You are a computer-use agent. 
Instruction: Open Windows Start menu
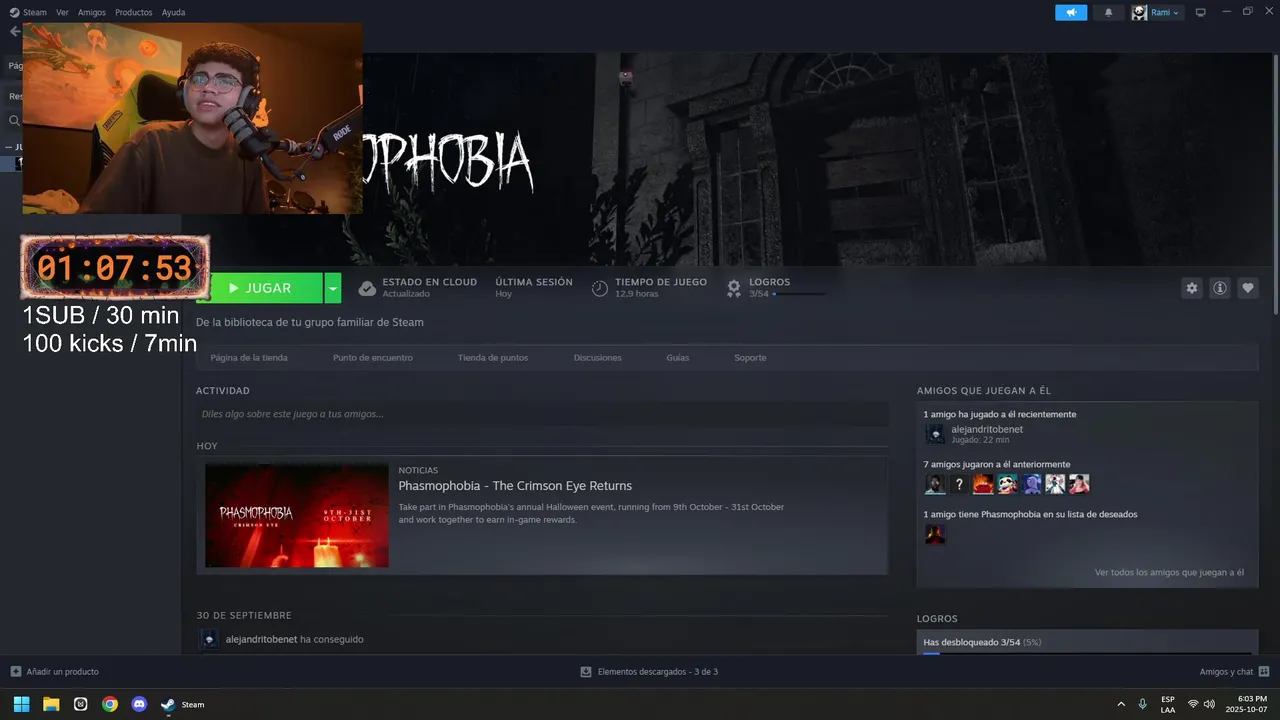point(21,704)
